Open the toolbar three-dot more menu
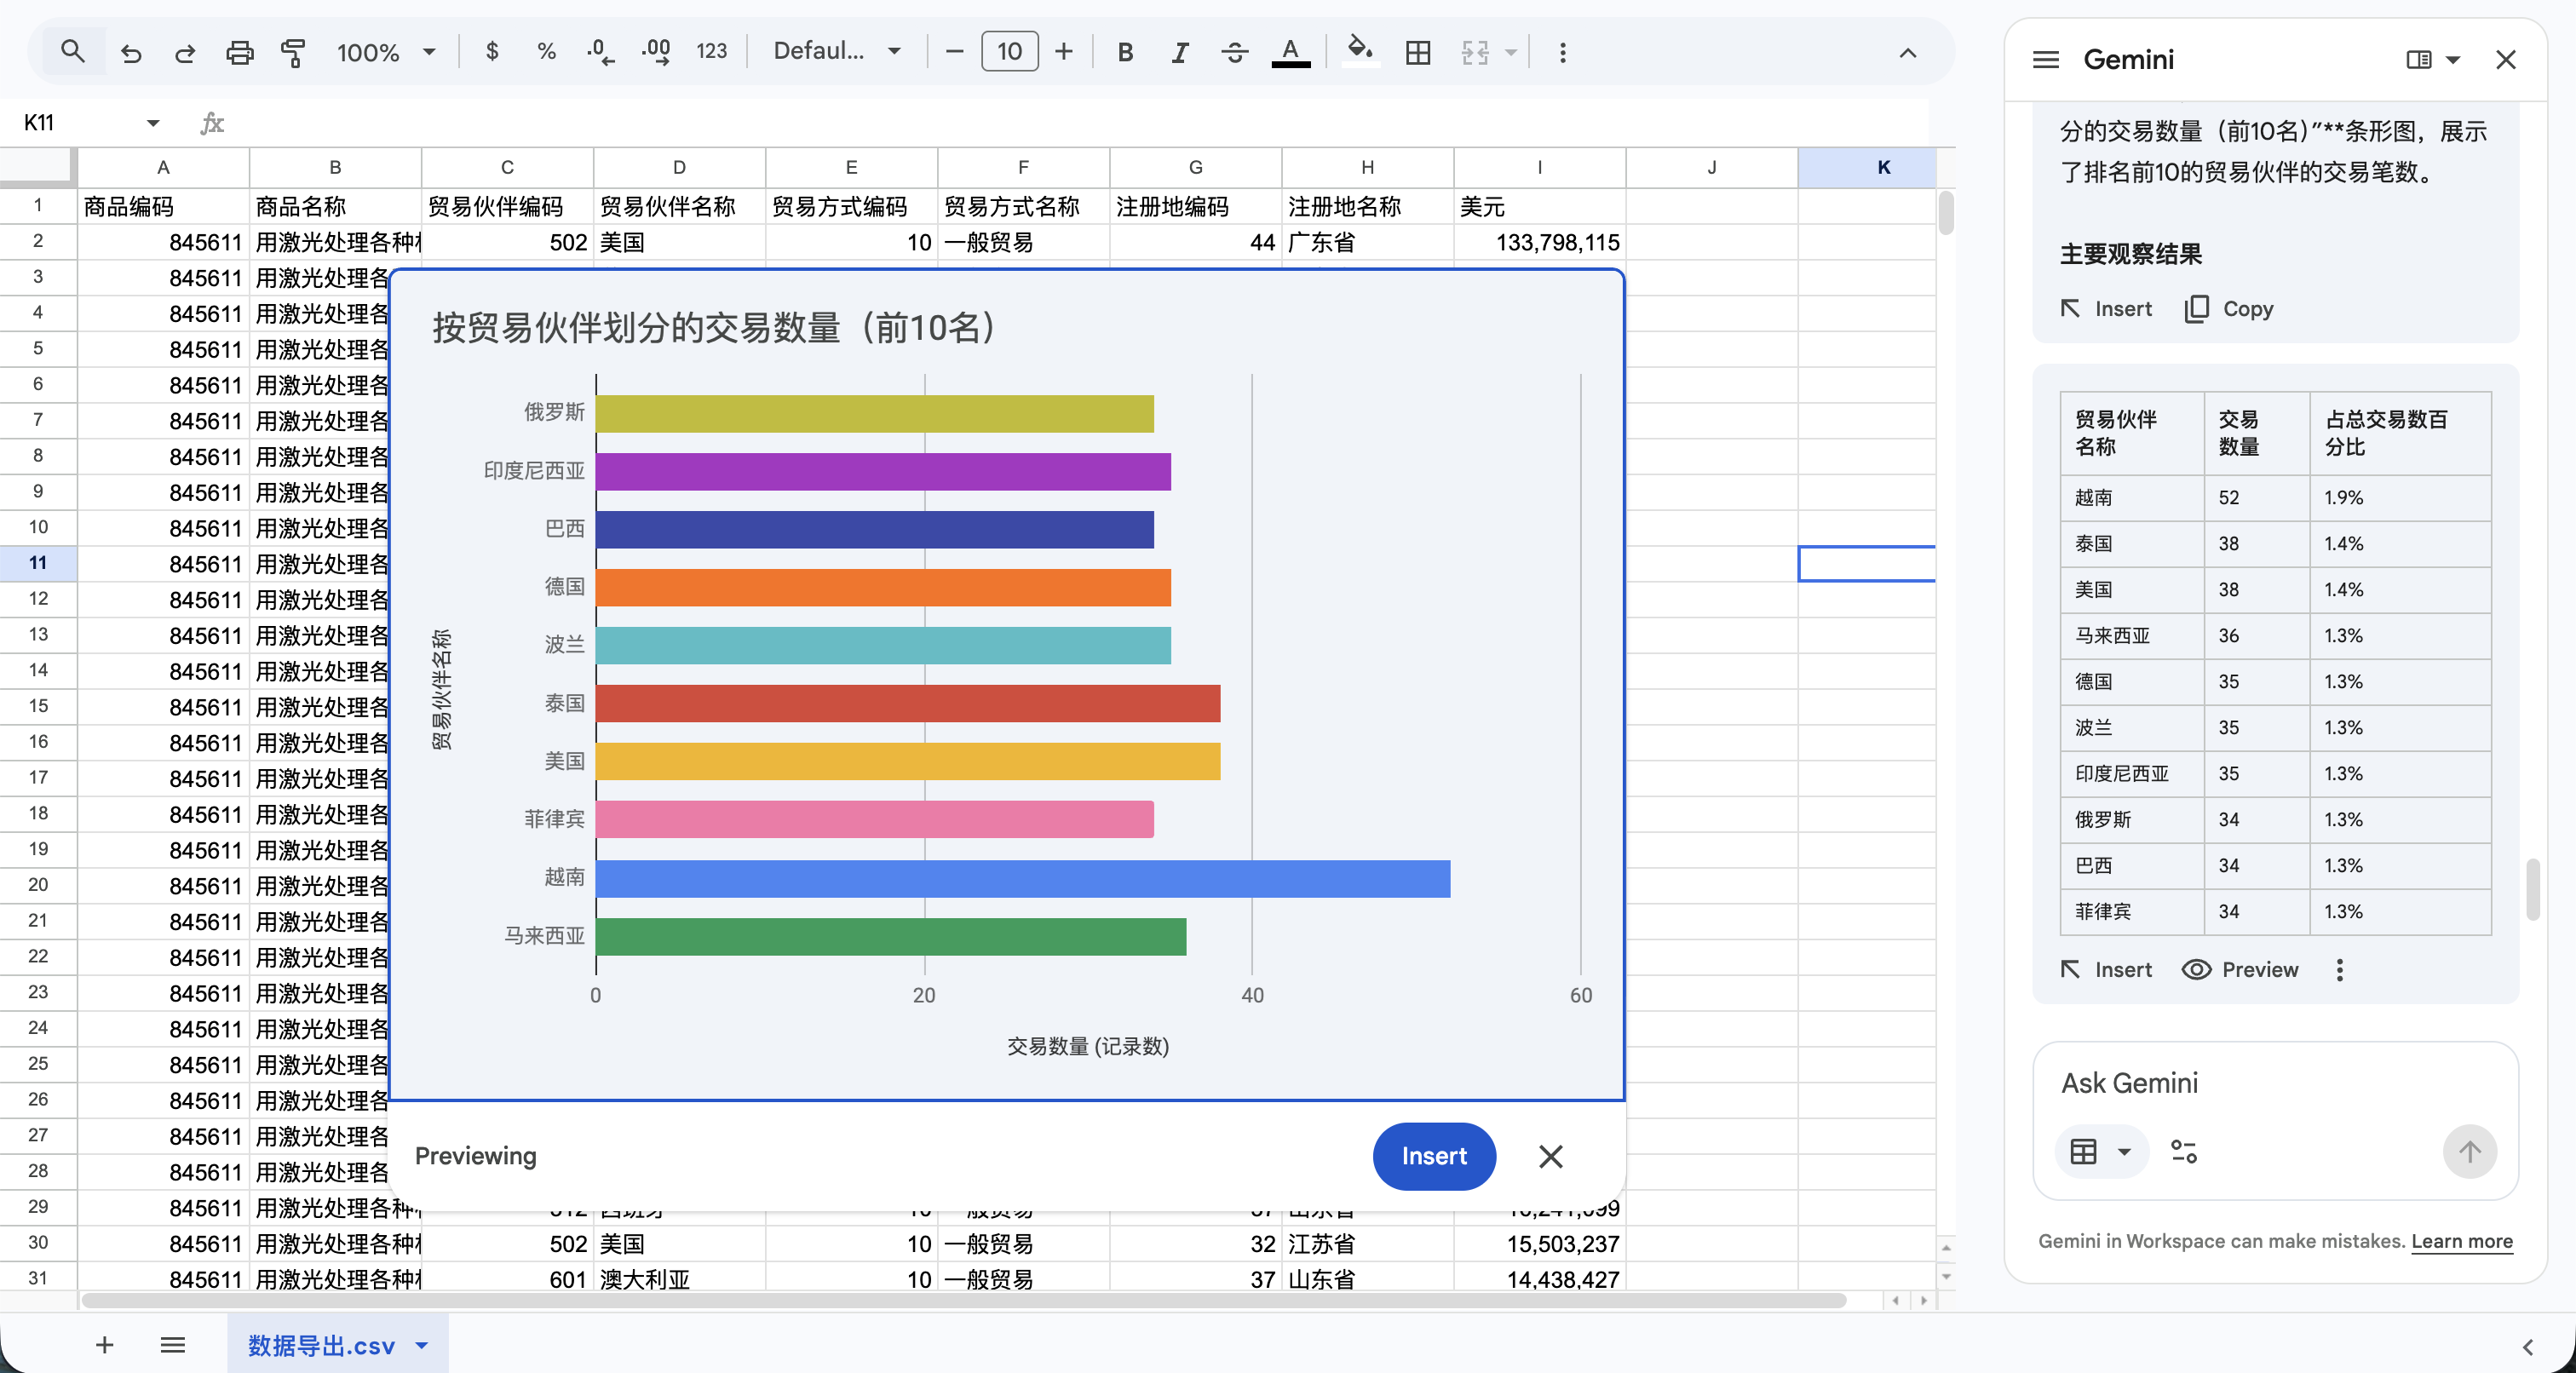Image resolution: width=2576 pixels, height=1373 pixels. tap(1562, 52)
